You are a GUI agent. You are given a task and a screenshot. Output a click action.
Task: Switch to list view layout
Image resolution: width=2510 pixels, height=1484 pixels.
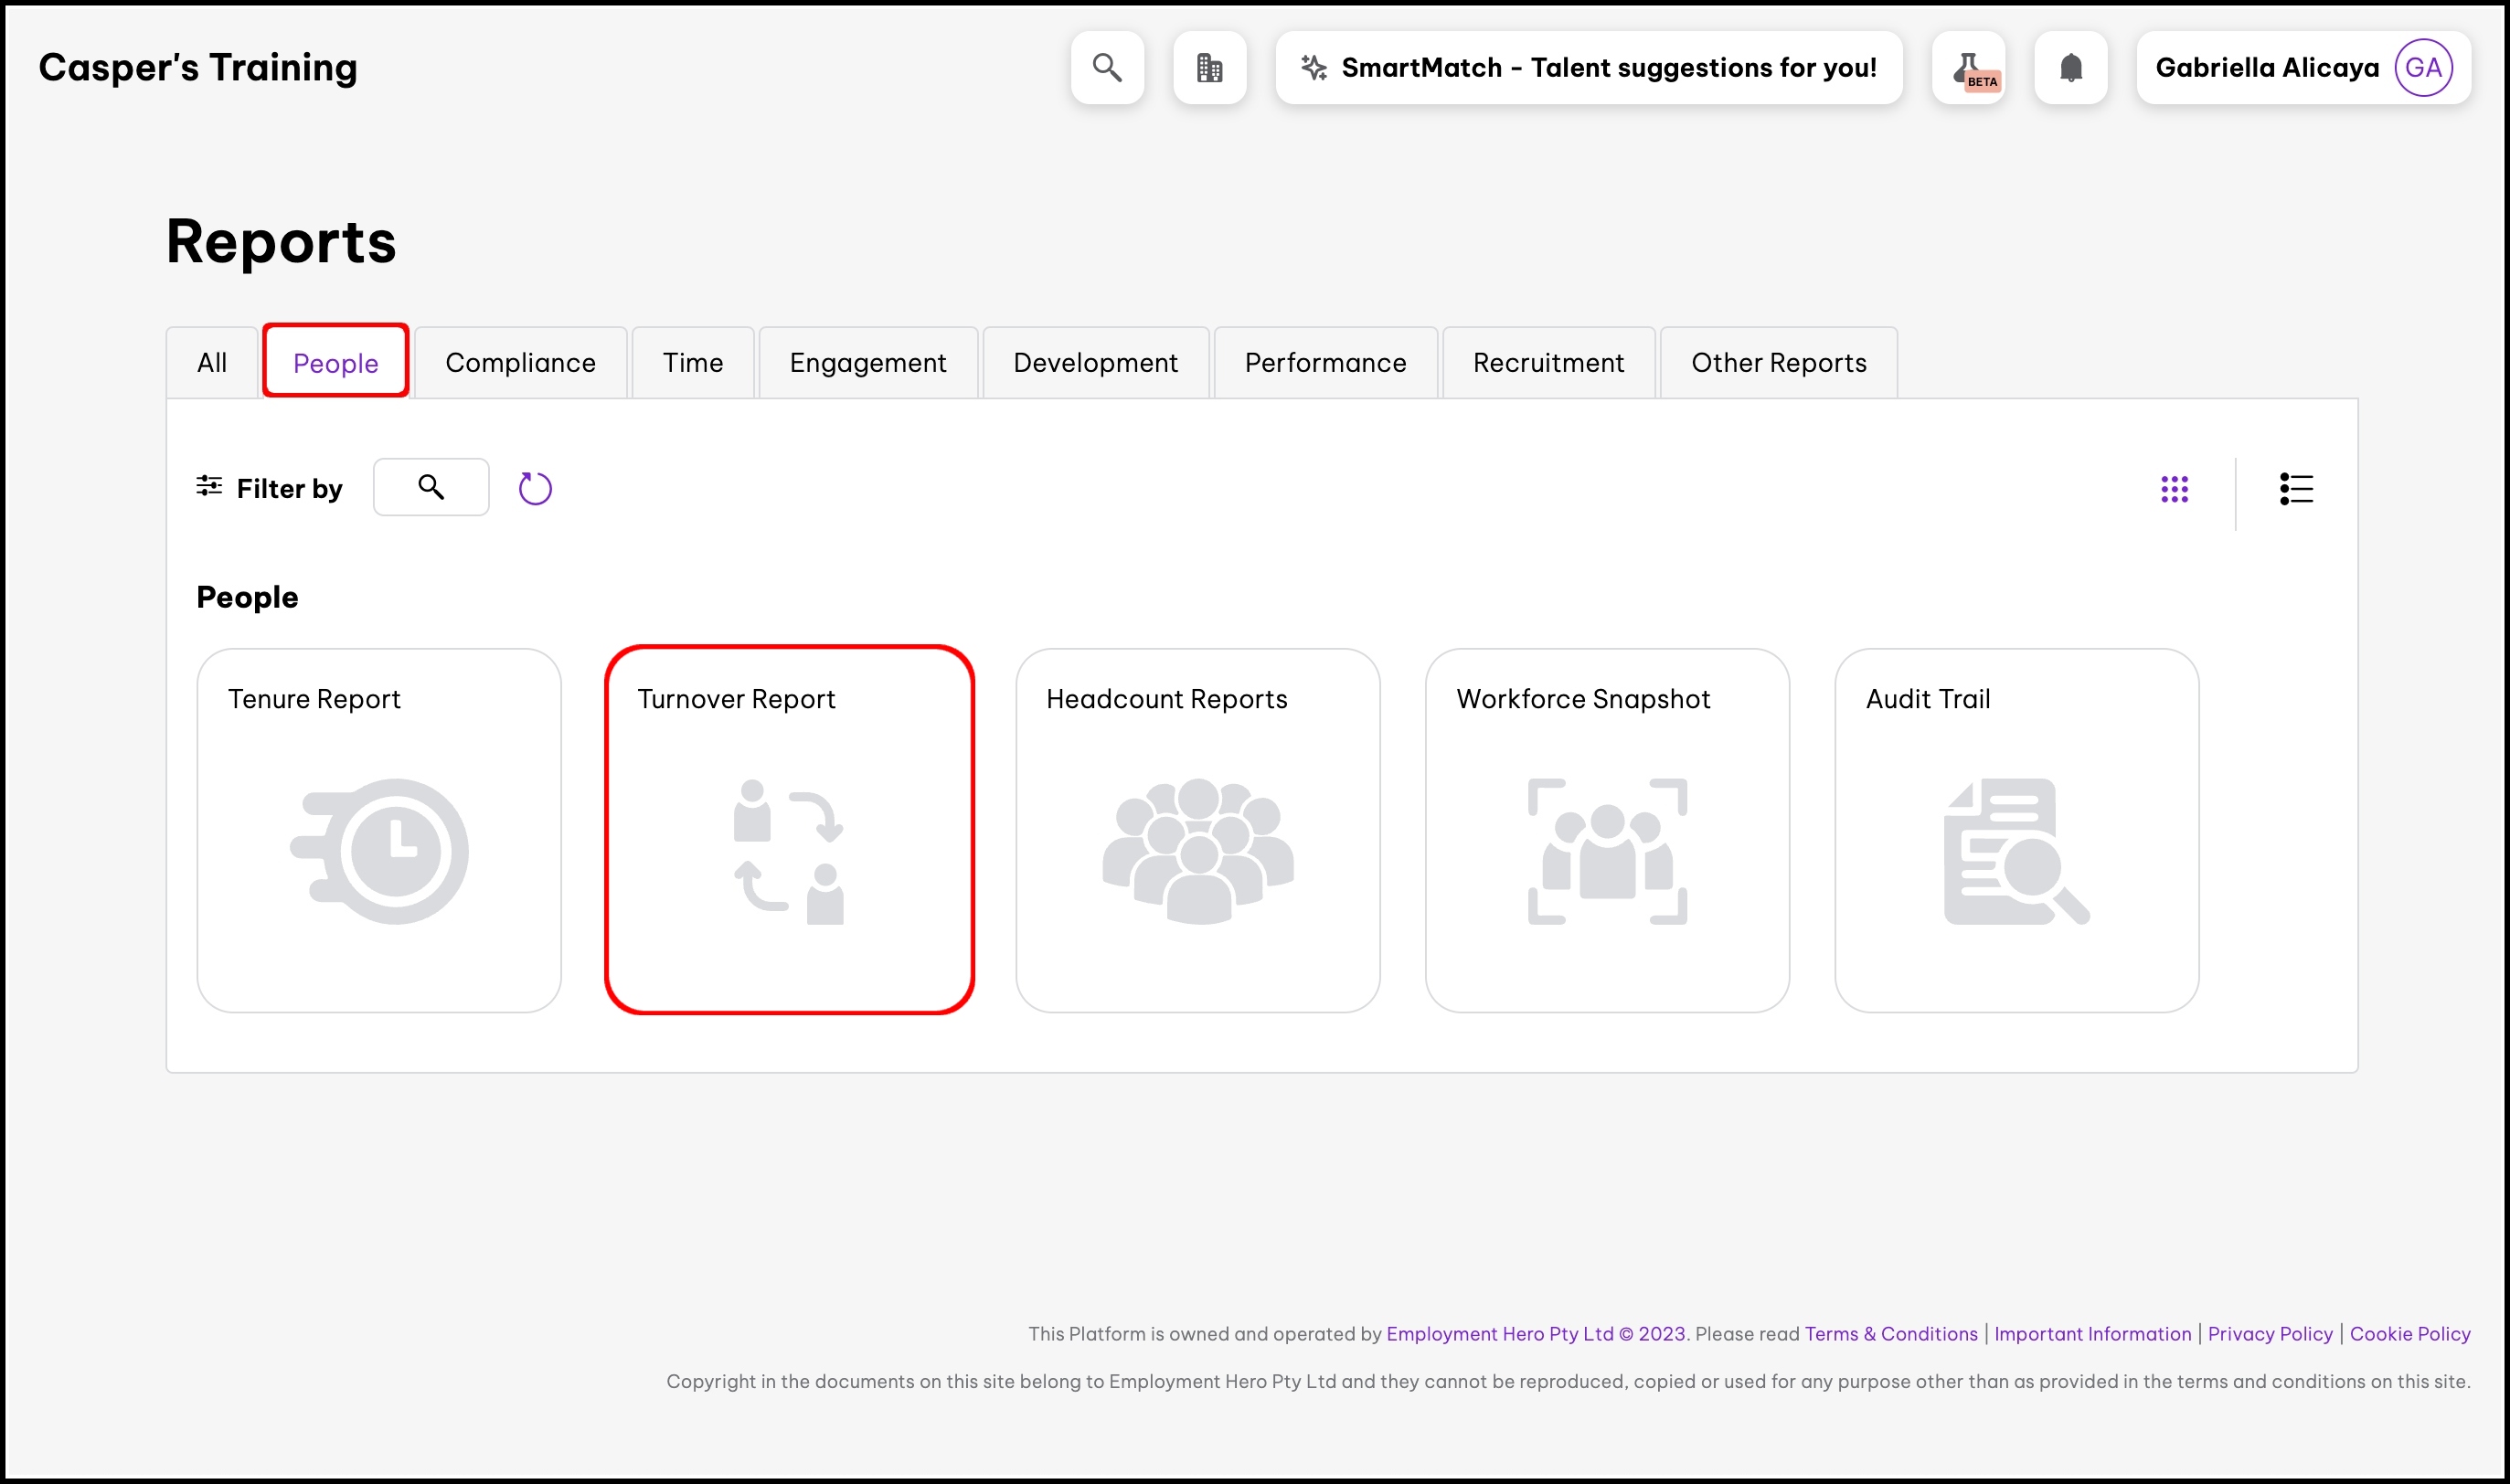[x=2296, y=489]
